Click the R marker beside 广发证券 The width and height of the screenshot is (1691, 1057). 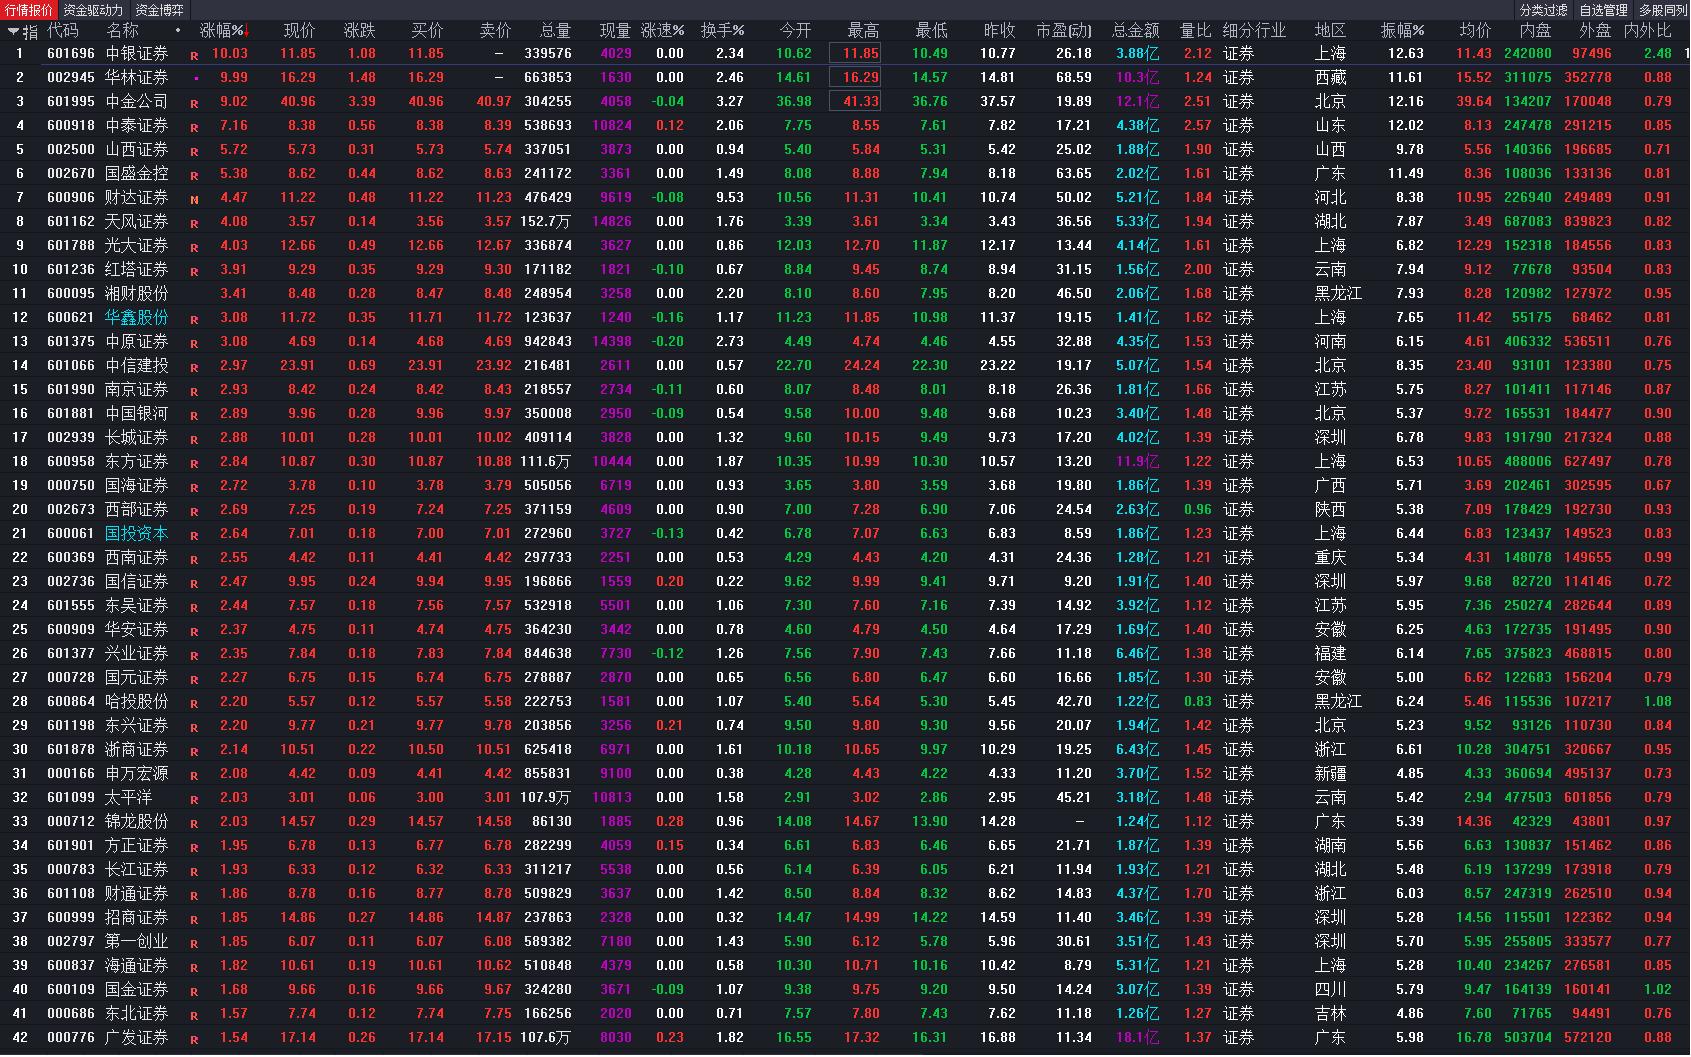pos(194,1040)
